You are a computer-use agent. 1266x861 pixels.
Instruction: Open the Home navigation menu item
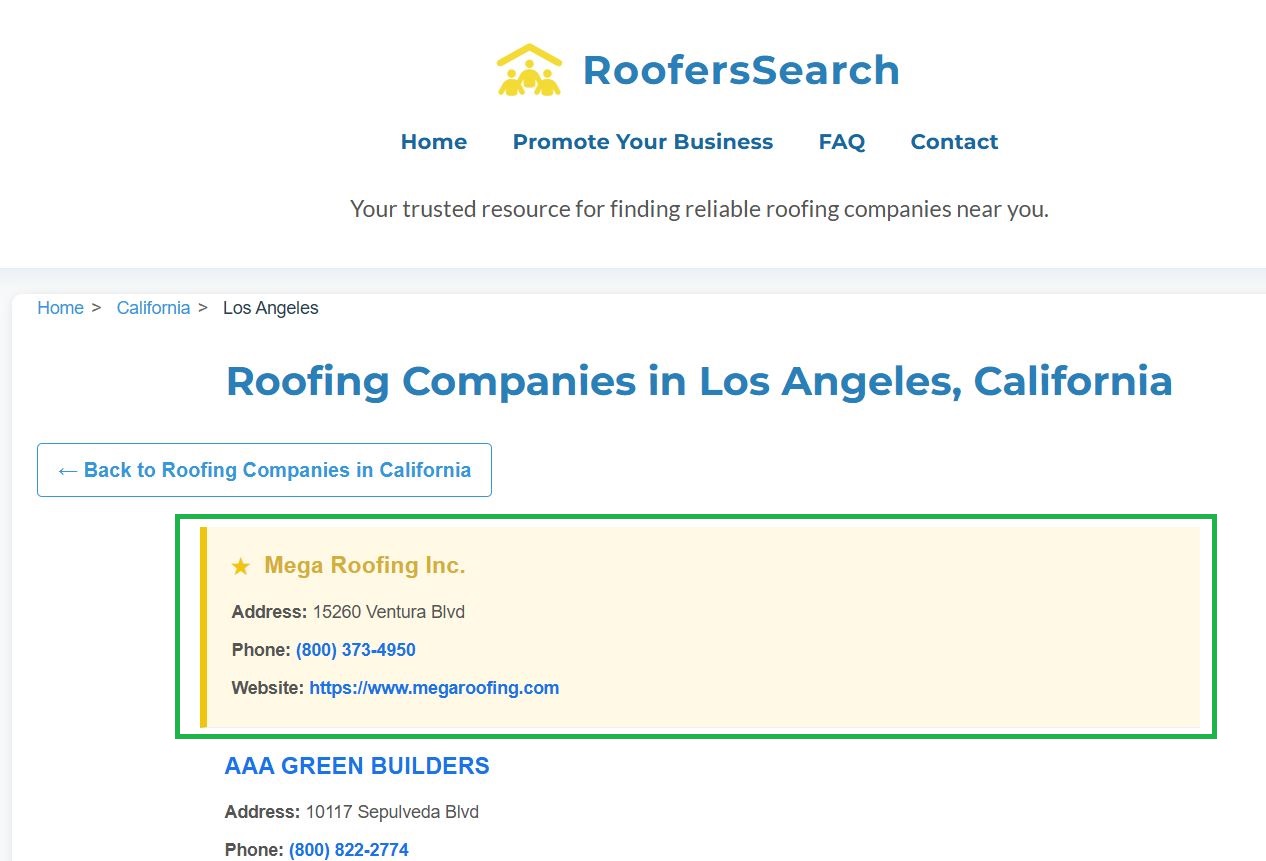point(433,142)
